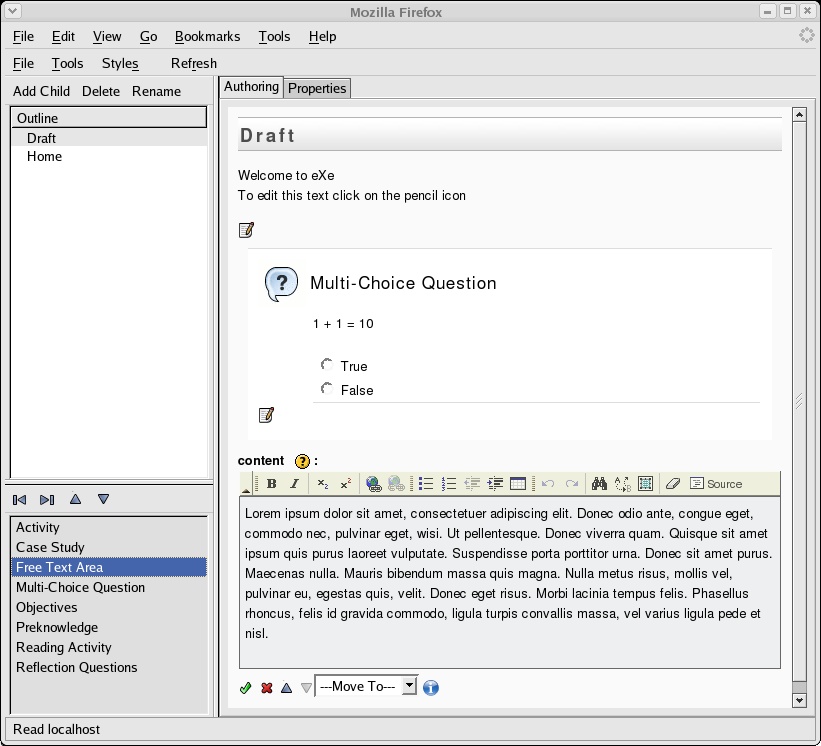Insert a bulleted list
Viewport: 821px width, 746px height.
click(426, 484)
